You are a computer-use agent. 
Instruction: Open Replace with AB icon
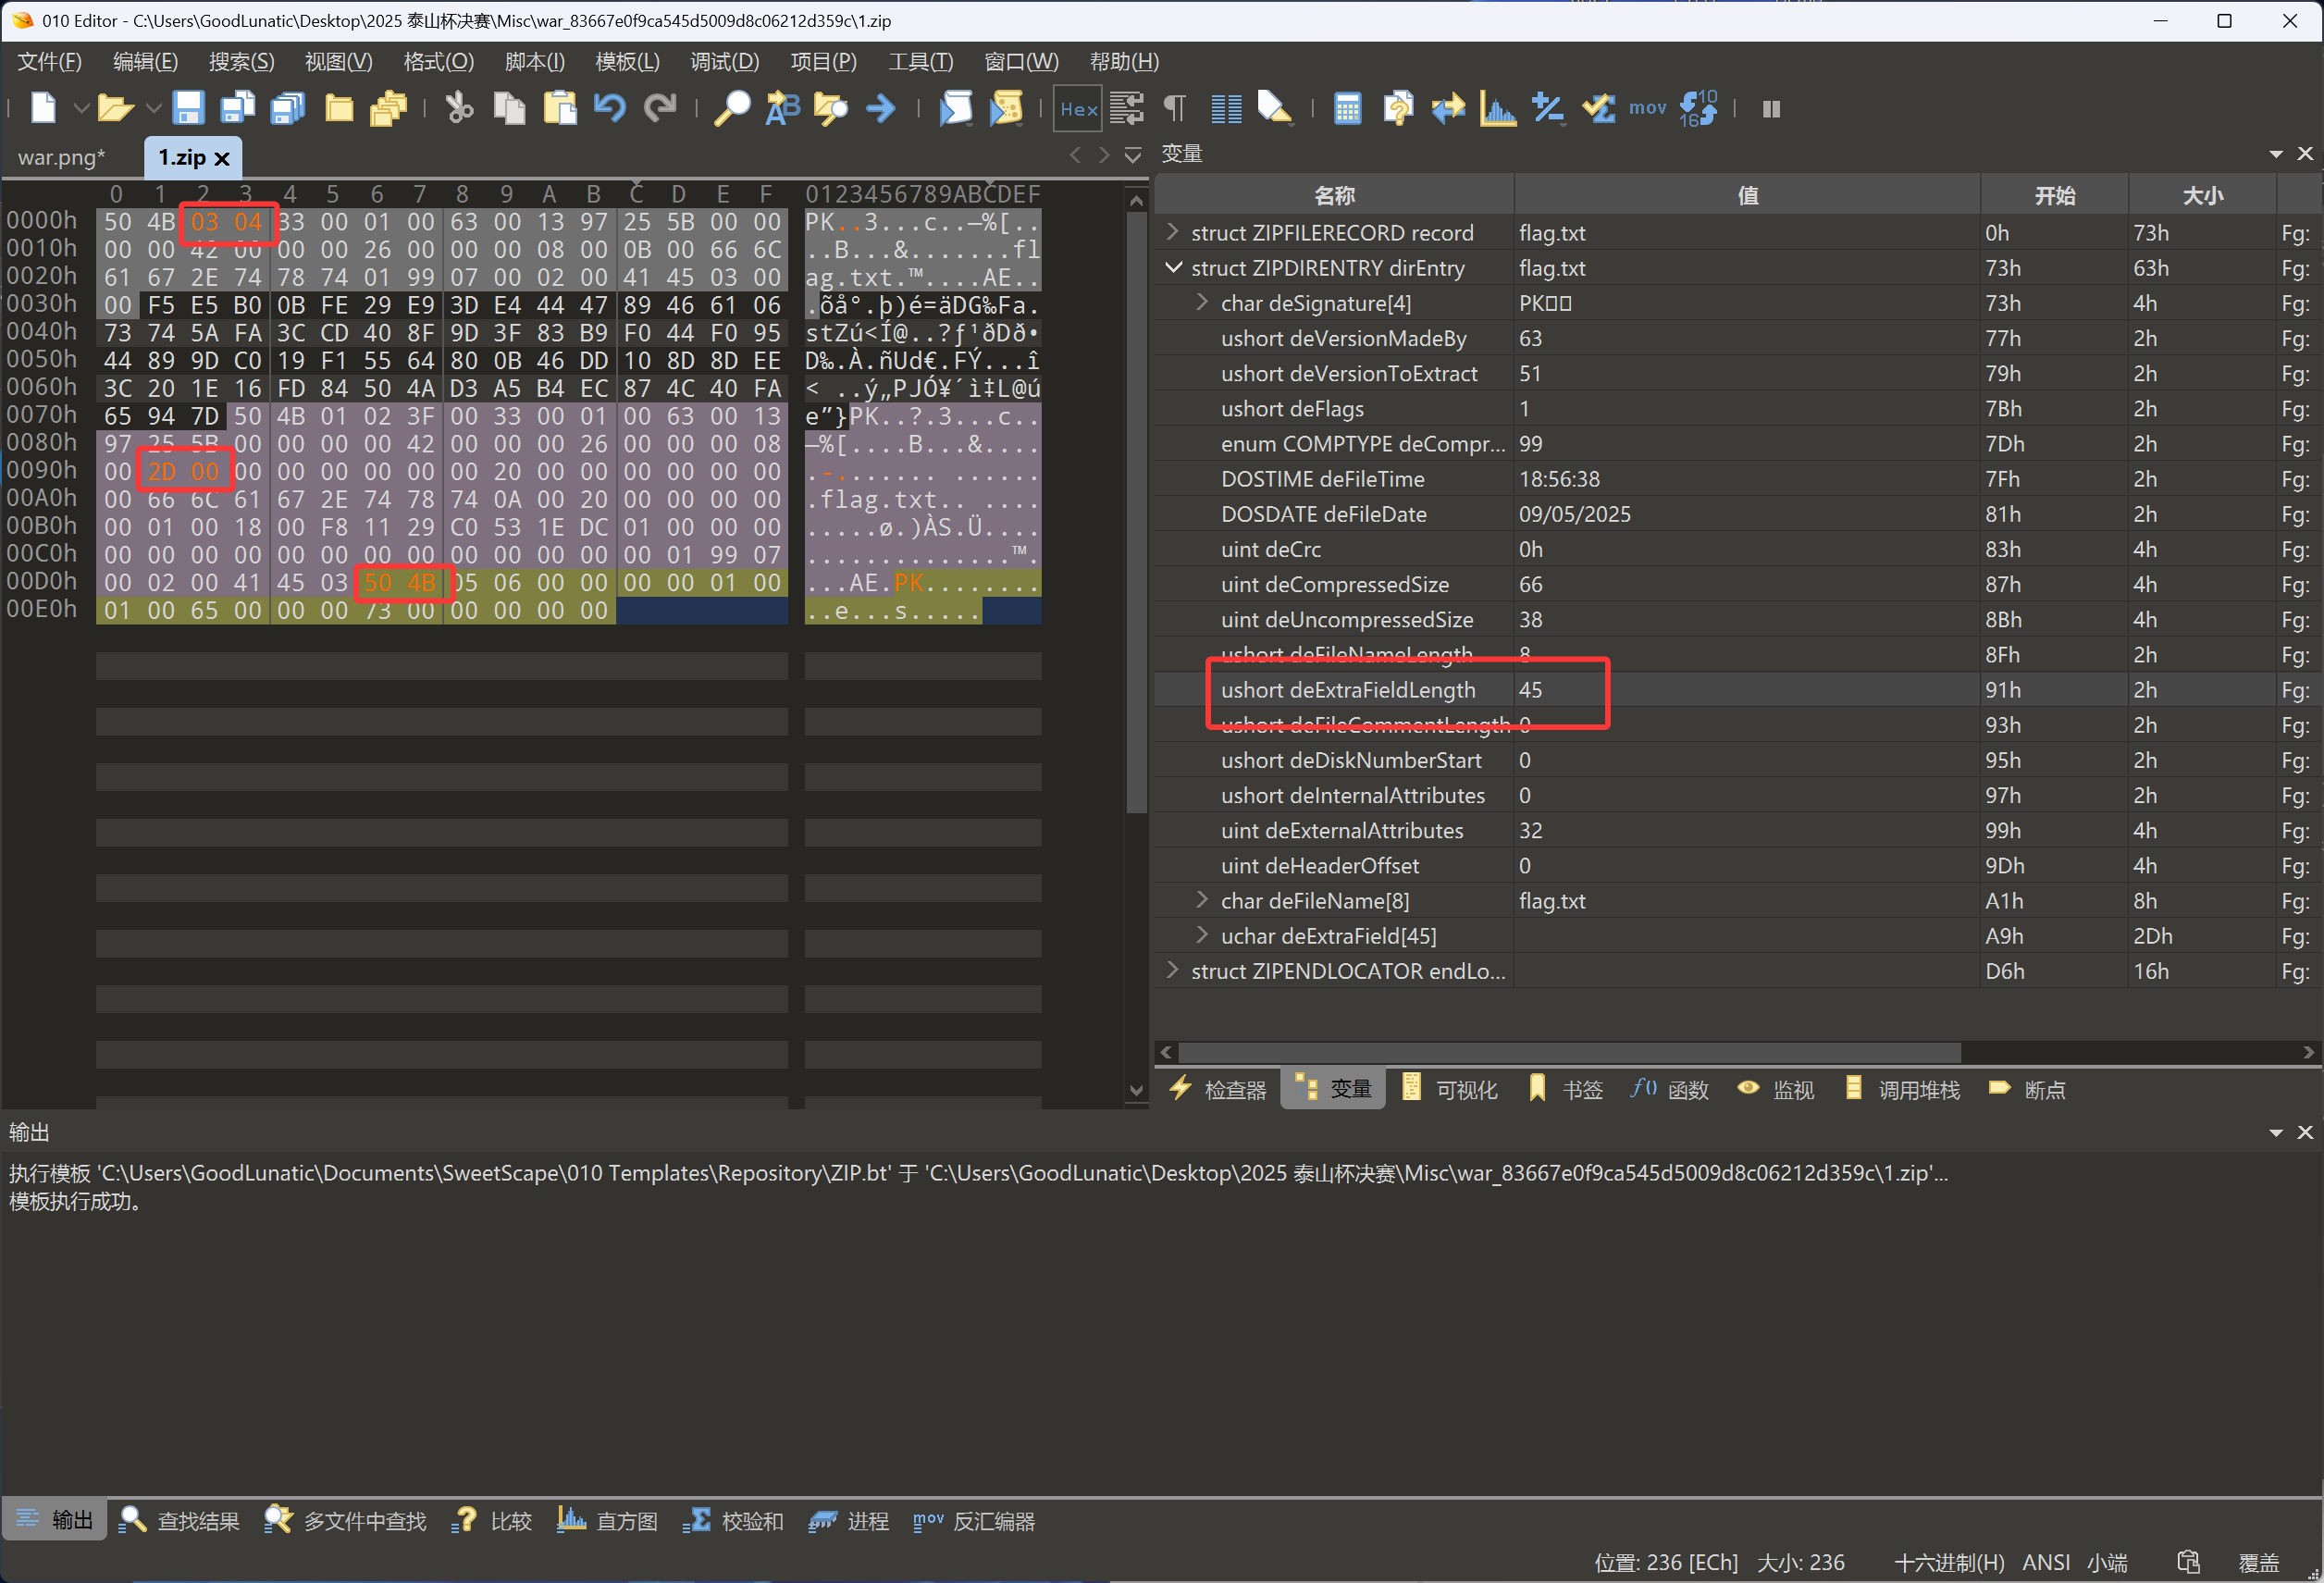coord(782,108)
